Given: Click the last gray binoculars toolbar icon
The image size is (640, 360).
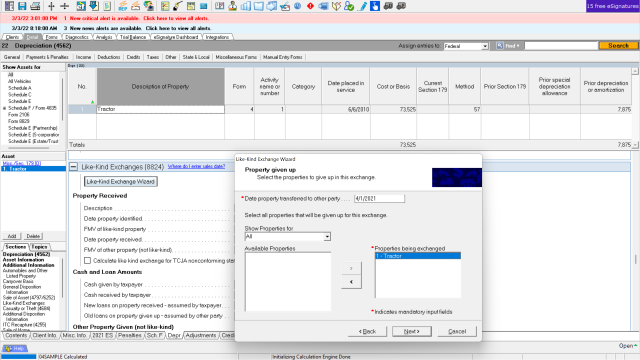Looking at the screenshot, I should pos(401,6).
